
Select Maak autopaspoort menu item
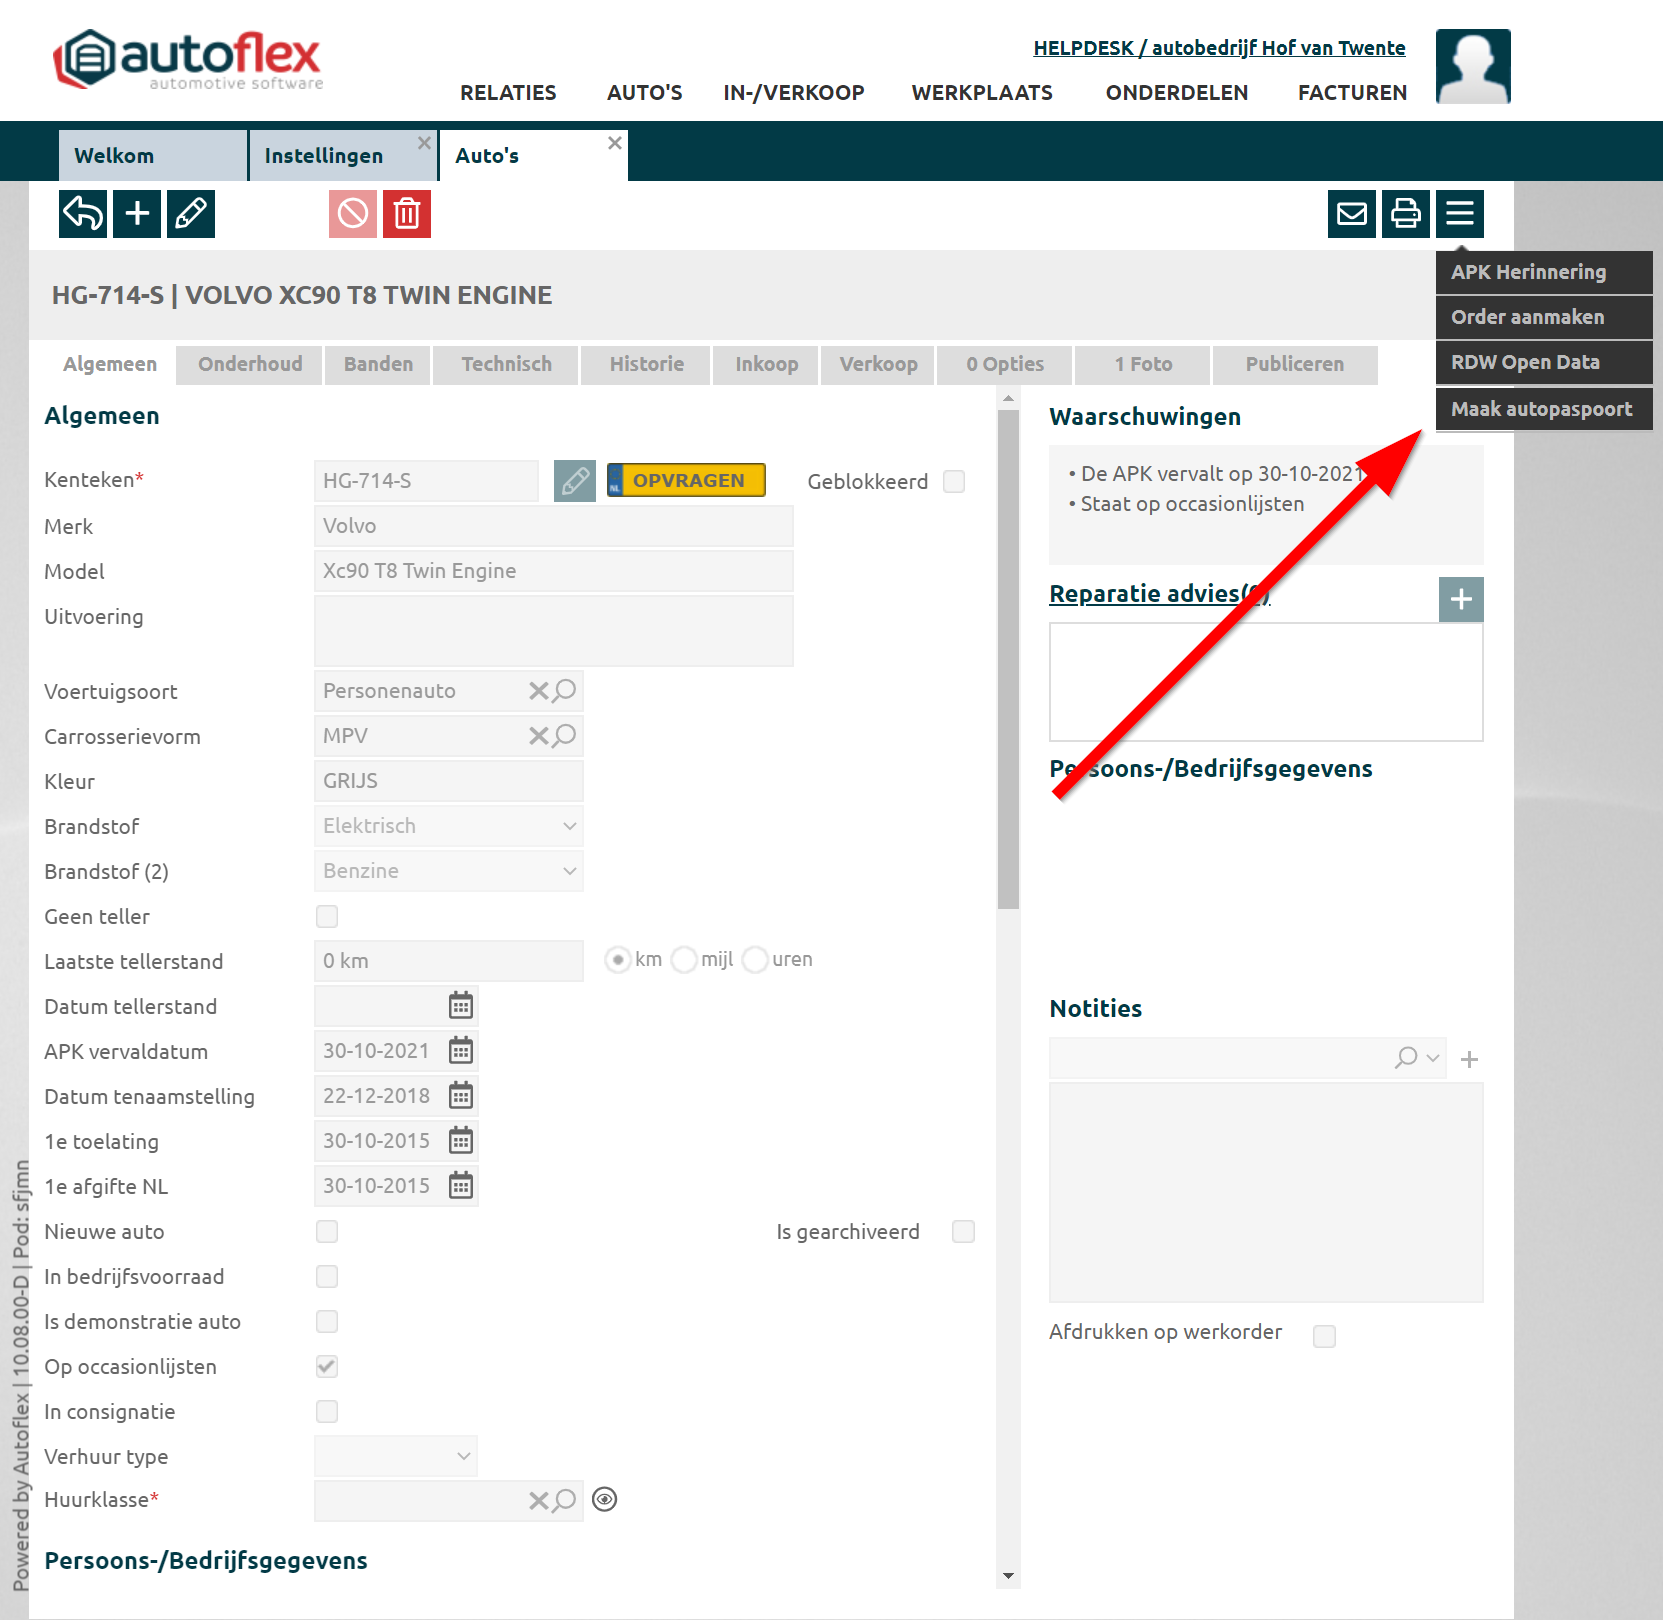pos(1542,409)
